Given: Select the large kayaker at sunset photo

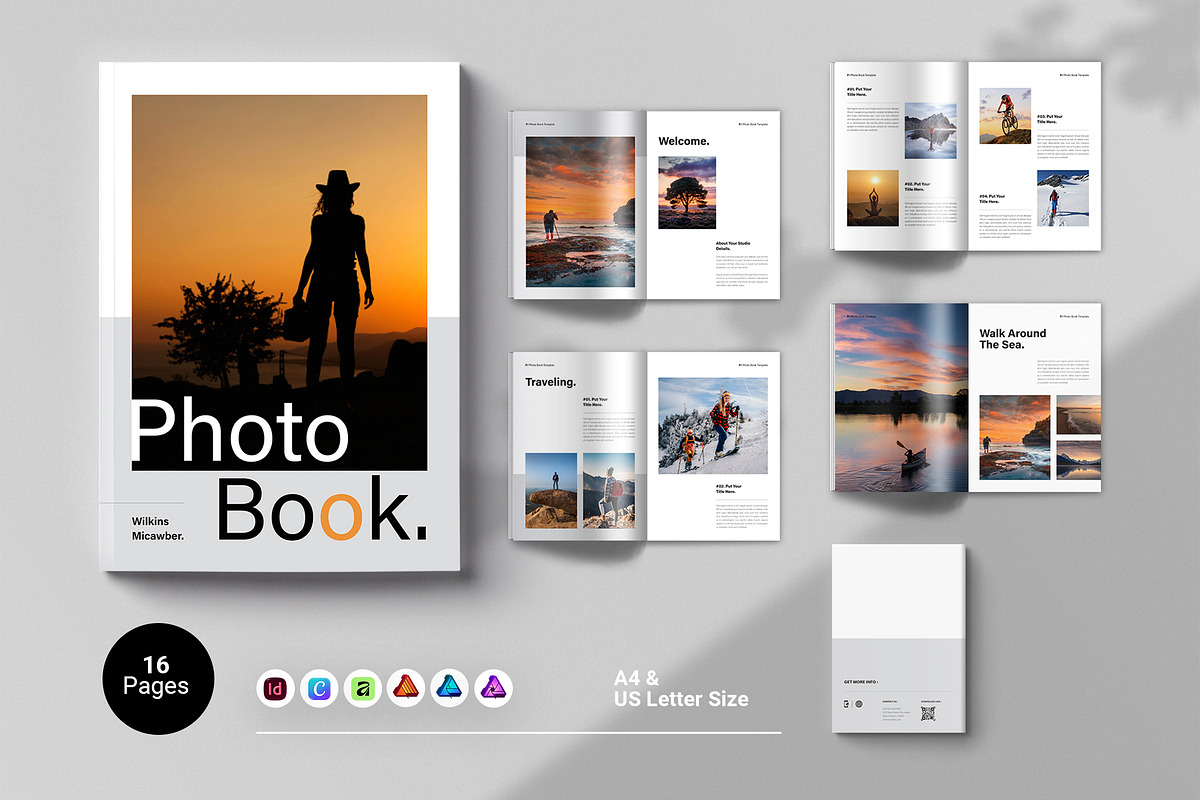Looking at the screenshot, I should [900, 397].
